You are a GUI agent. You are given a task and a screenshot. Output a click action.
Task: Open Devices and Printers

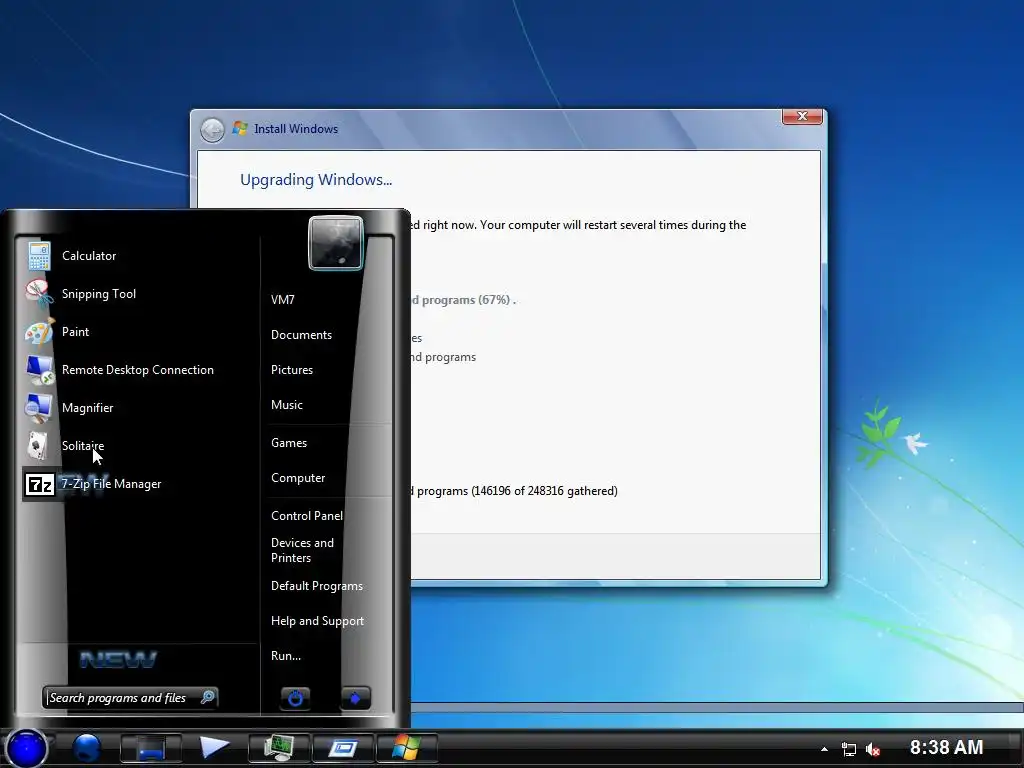click(302, 550)
